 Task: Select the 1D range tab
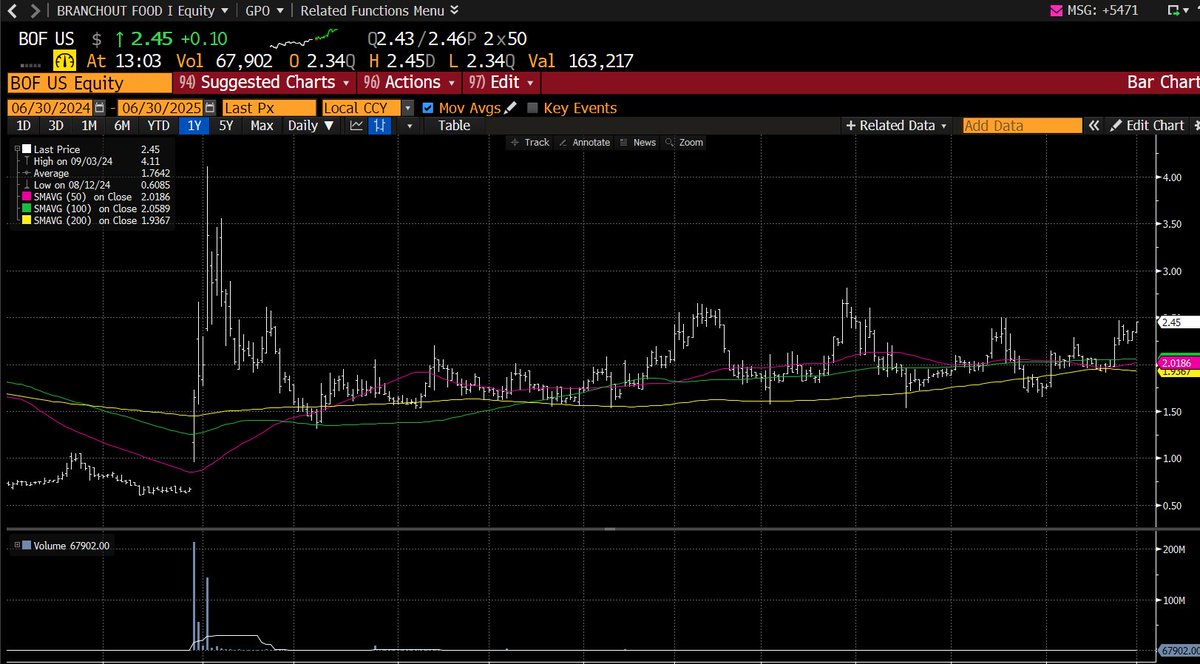coord(23,126)
